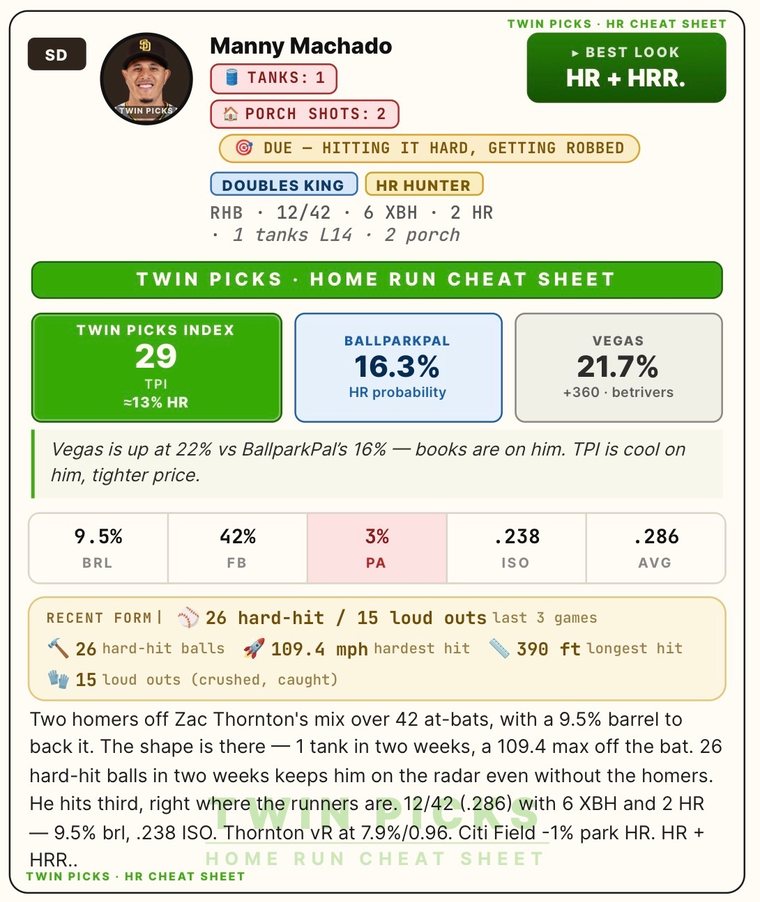Click the SD team badge
This screenshot has width=760, height=902.
[x=57, y=54]
